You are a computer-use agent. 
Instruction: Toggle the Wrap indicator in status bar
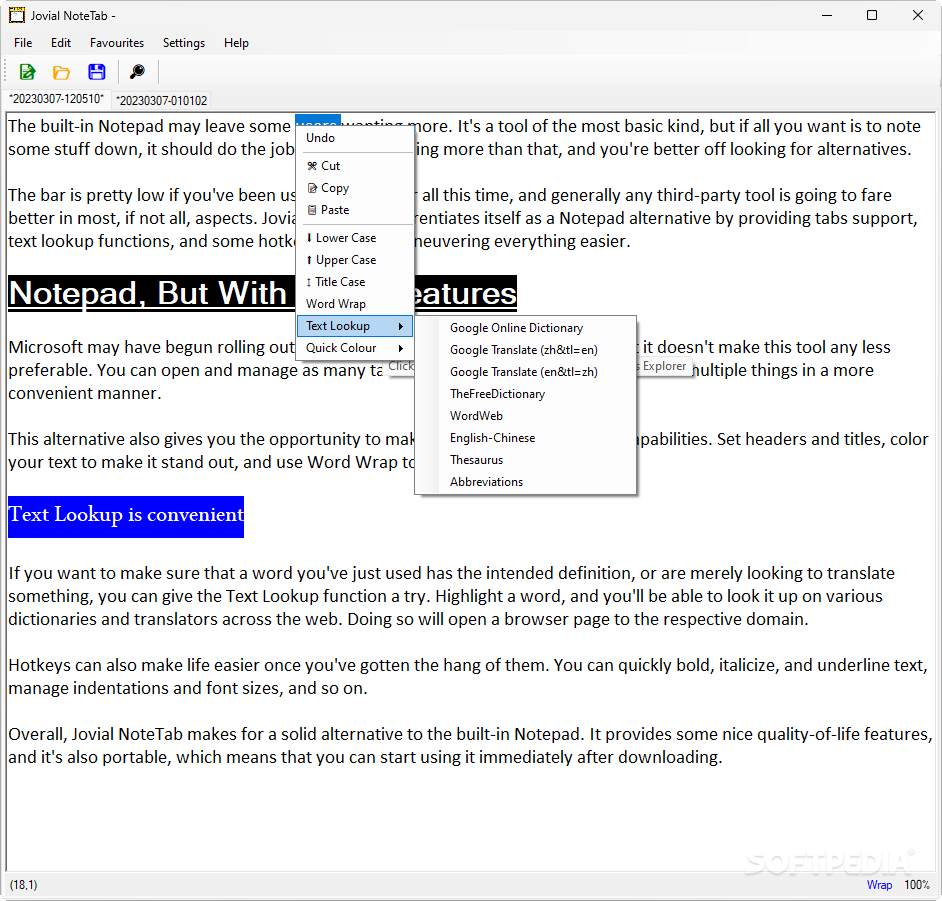[879, 885]
